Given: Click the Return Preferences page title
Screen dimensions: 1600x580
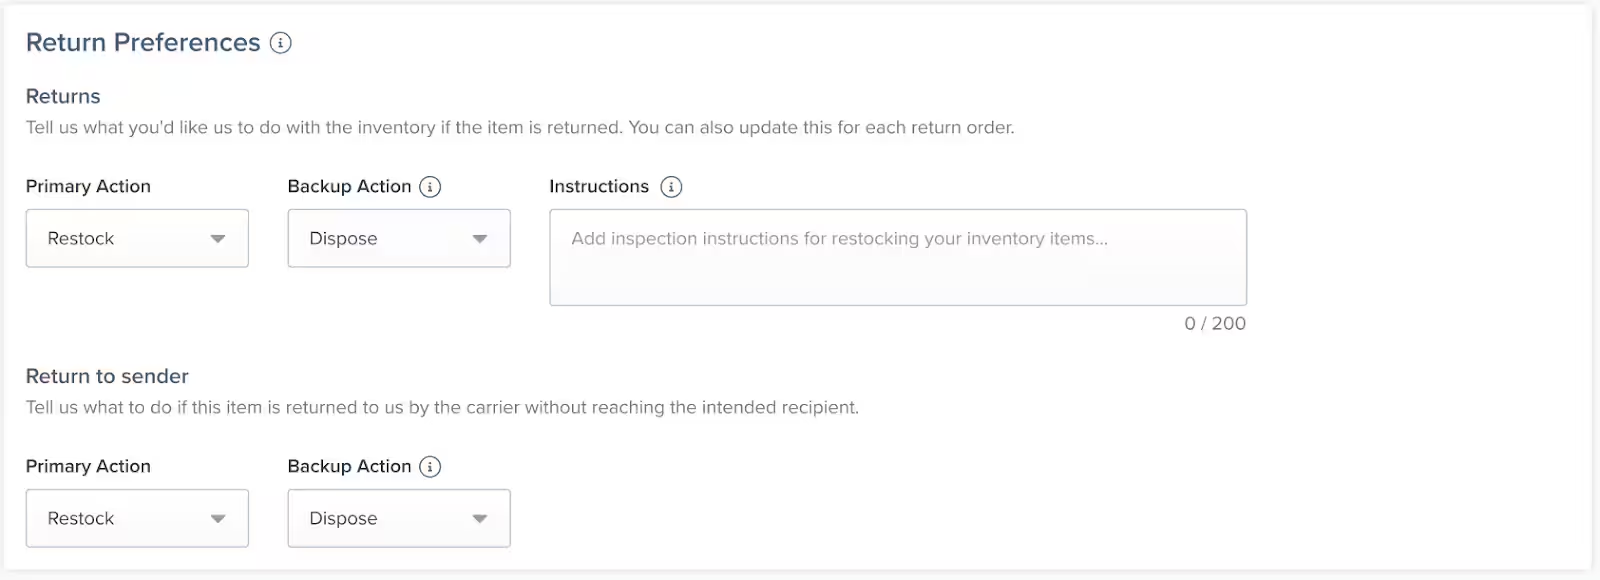Looking at the screenshot, I should click(x=143, y=42).
